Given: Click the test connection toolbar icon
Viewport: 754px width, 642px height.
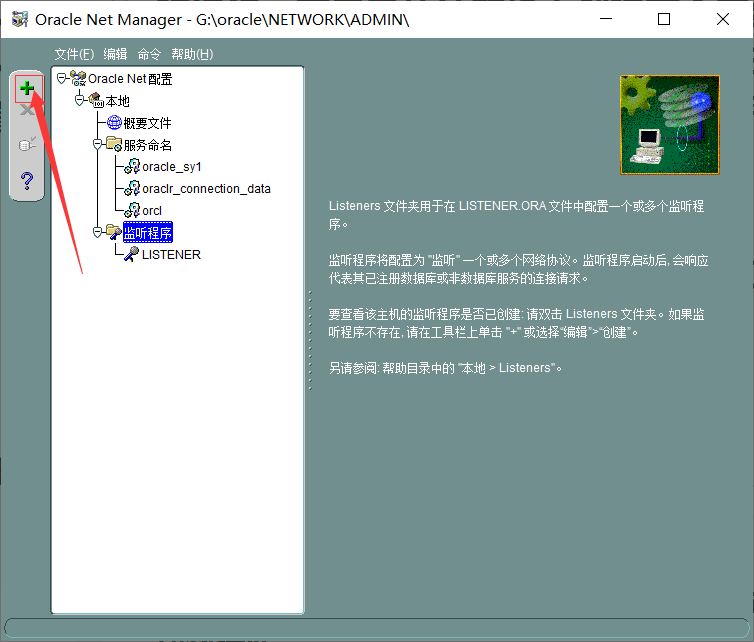Looking at the screenshot, I should click(x=27, y=143).
